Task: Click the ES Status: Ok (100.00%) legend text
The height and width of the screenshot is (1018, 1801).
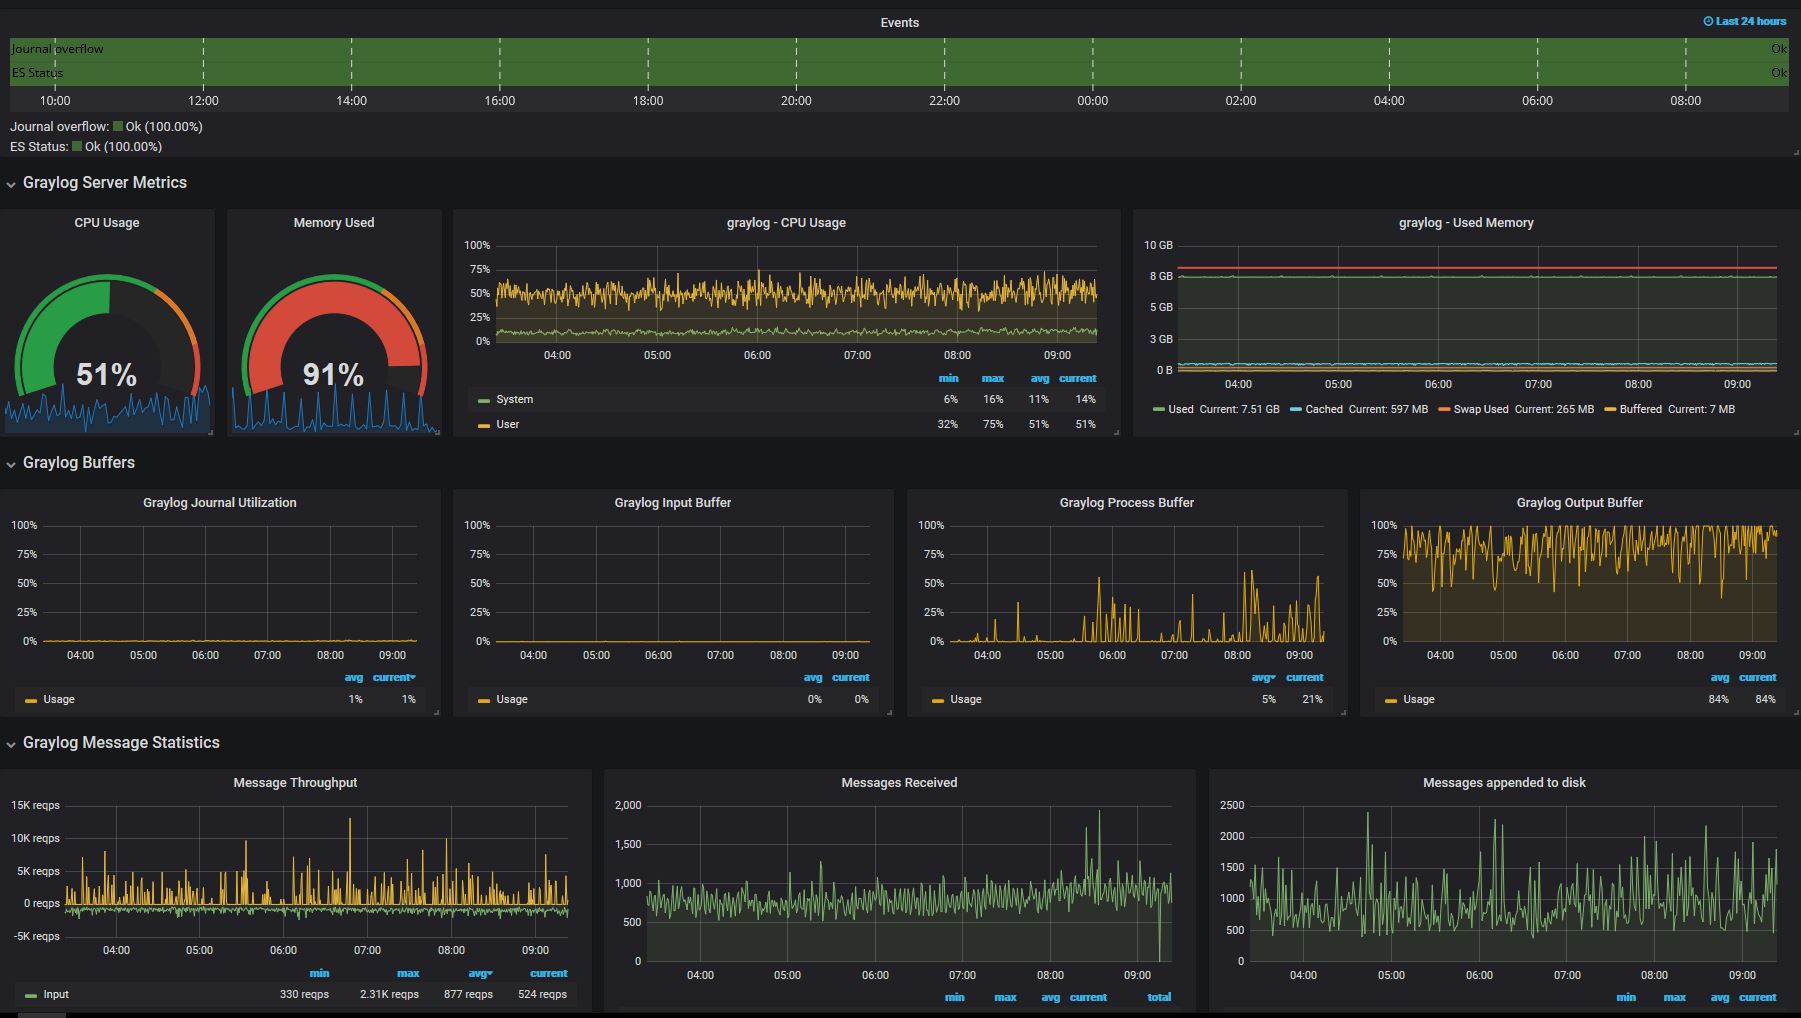Action: point(86,147)
